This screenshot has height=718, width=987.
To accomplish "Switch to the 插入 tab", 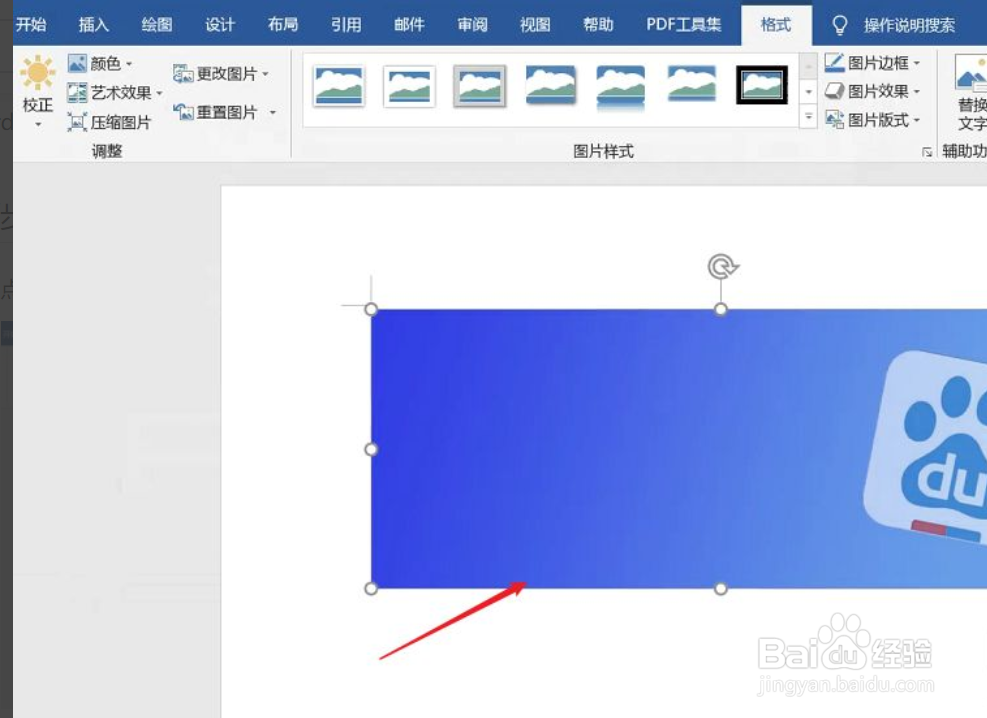I will pyautogui.click(x=94, y=25).
